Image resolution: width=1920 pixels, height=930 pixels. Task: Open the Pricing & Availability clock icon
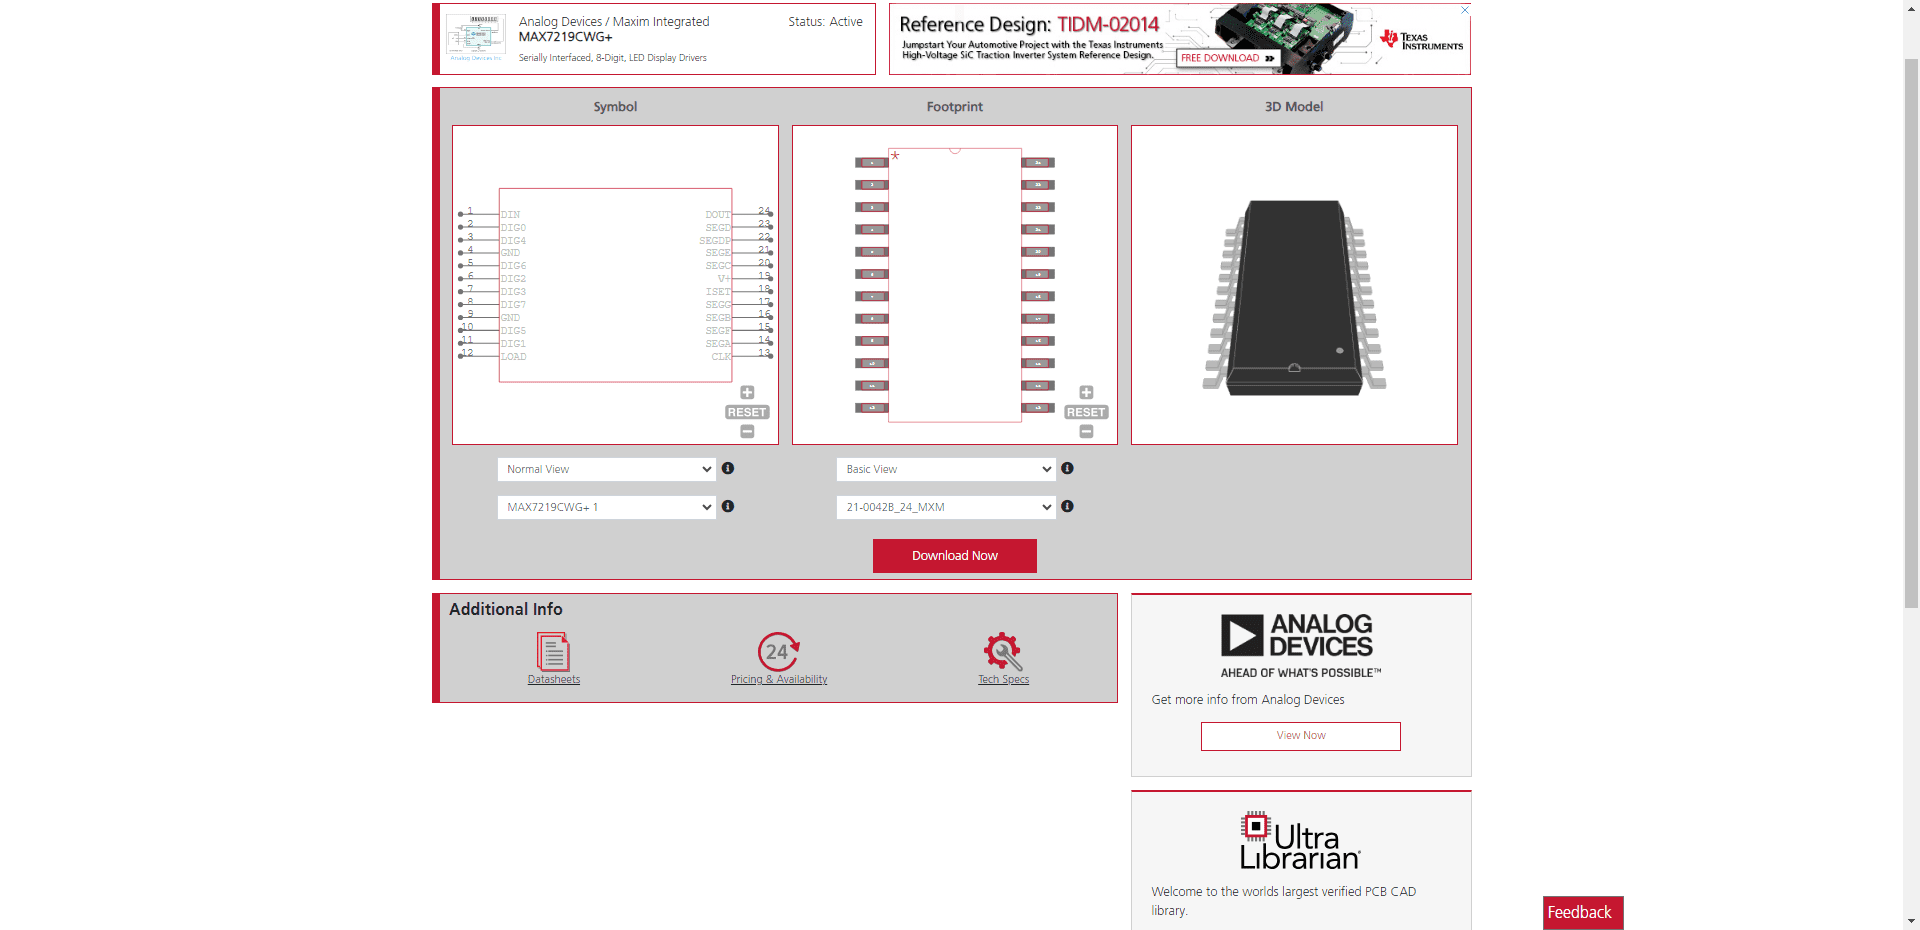(778, 652)
